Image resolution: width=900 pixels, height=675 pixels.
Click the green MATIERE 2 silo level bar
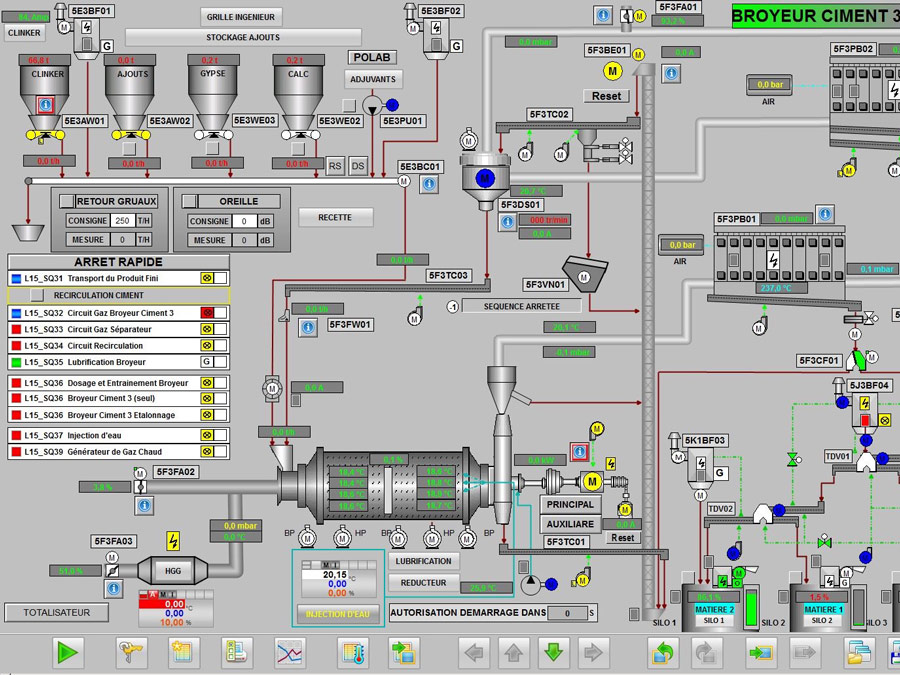[753, 609]
